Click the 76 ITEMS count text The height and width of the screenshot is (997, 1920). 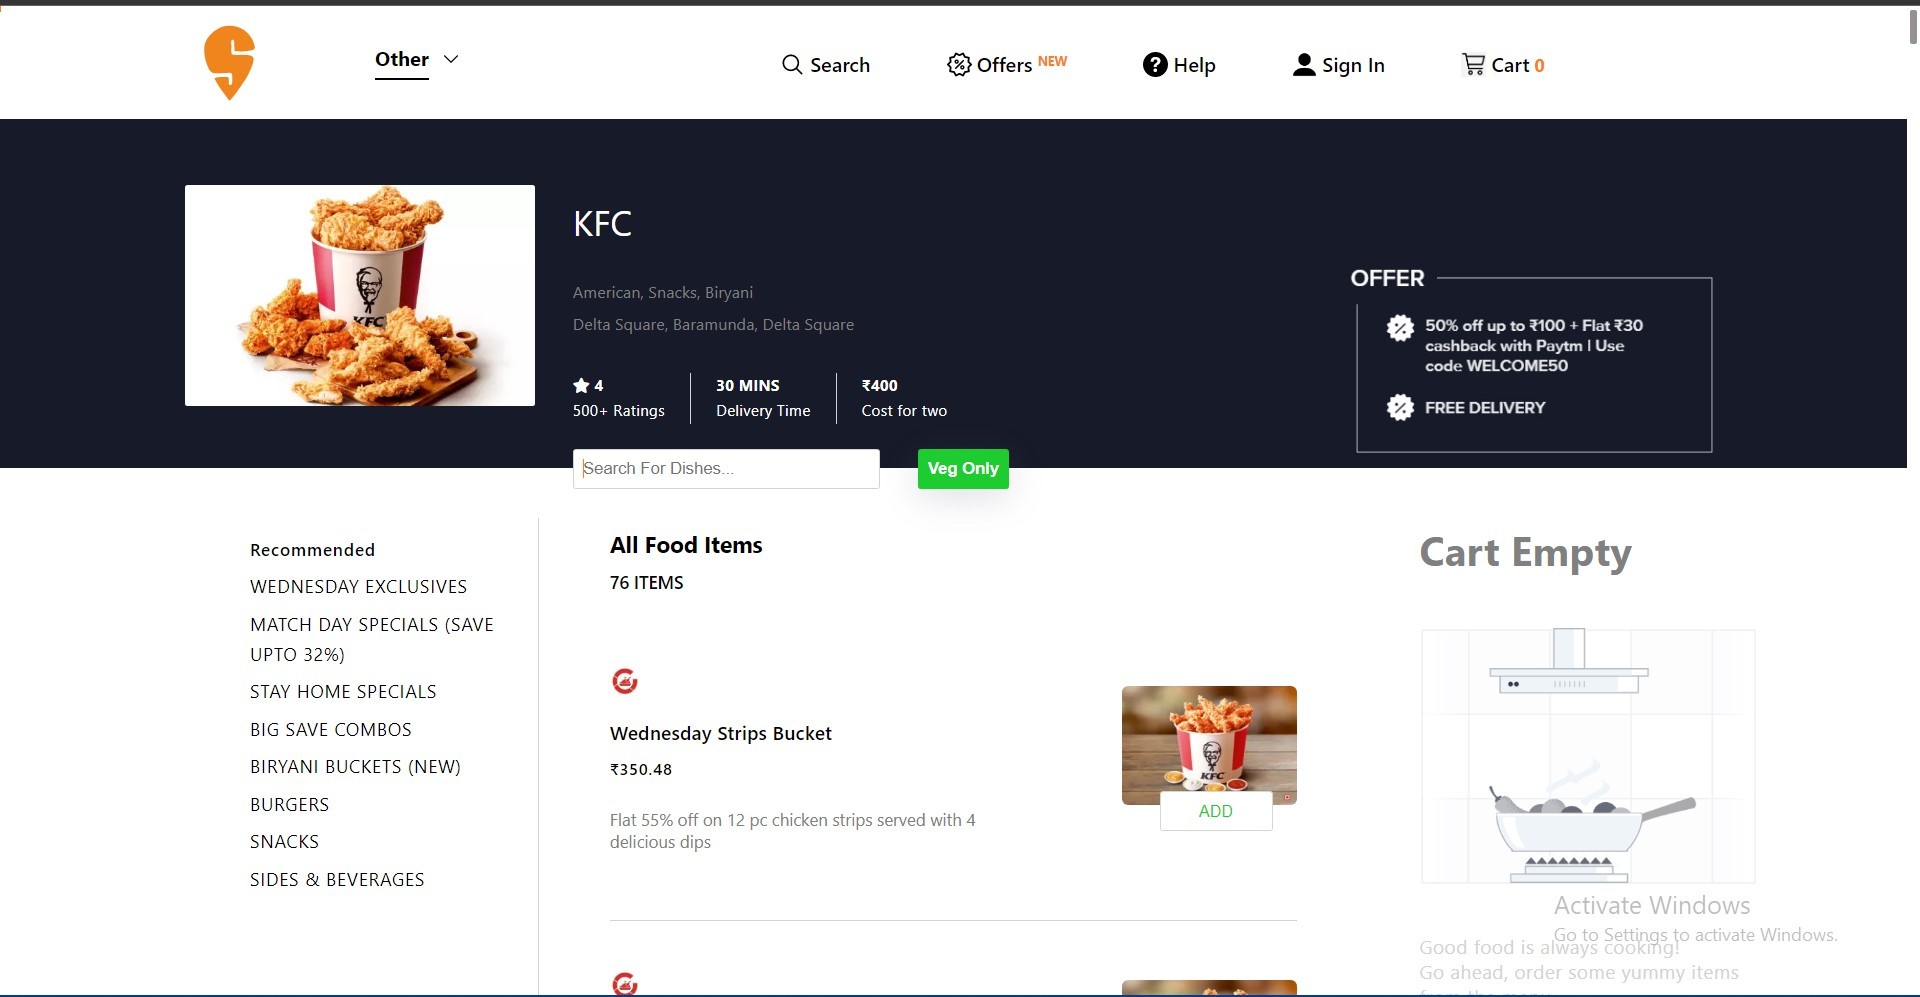647,583
